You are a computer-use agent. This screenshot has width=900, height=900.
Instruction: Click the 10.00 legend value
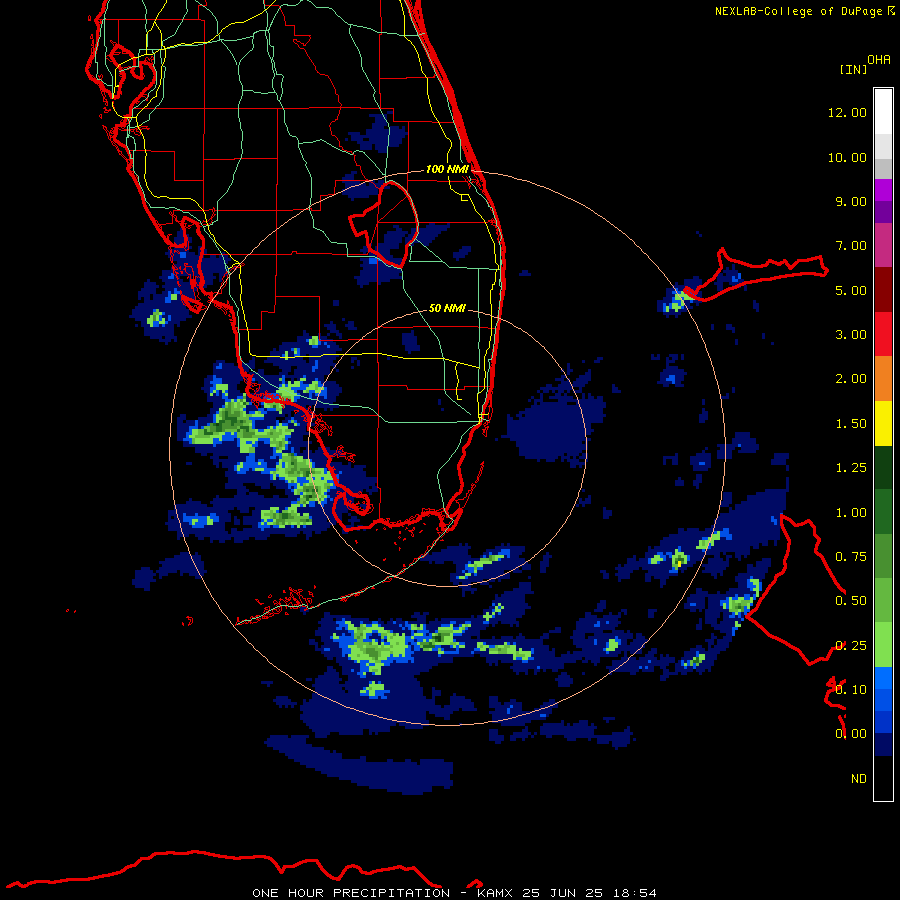847,157
